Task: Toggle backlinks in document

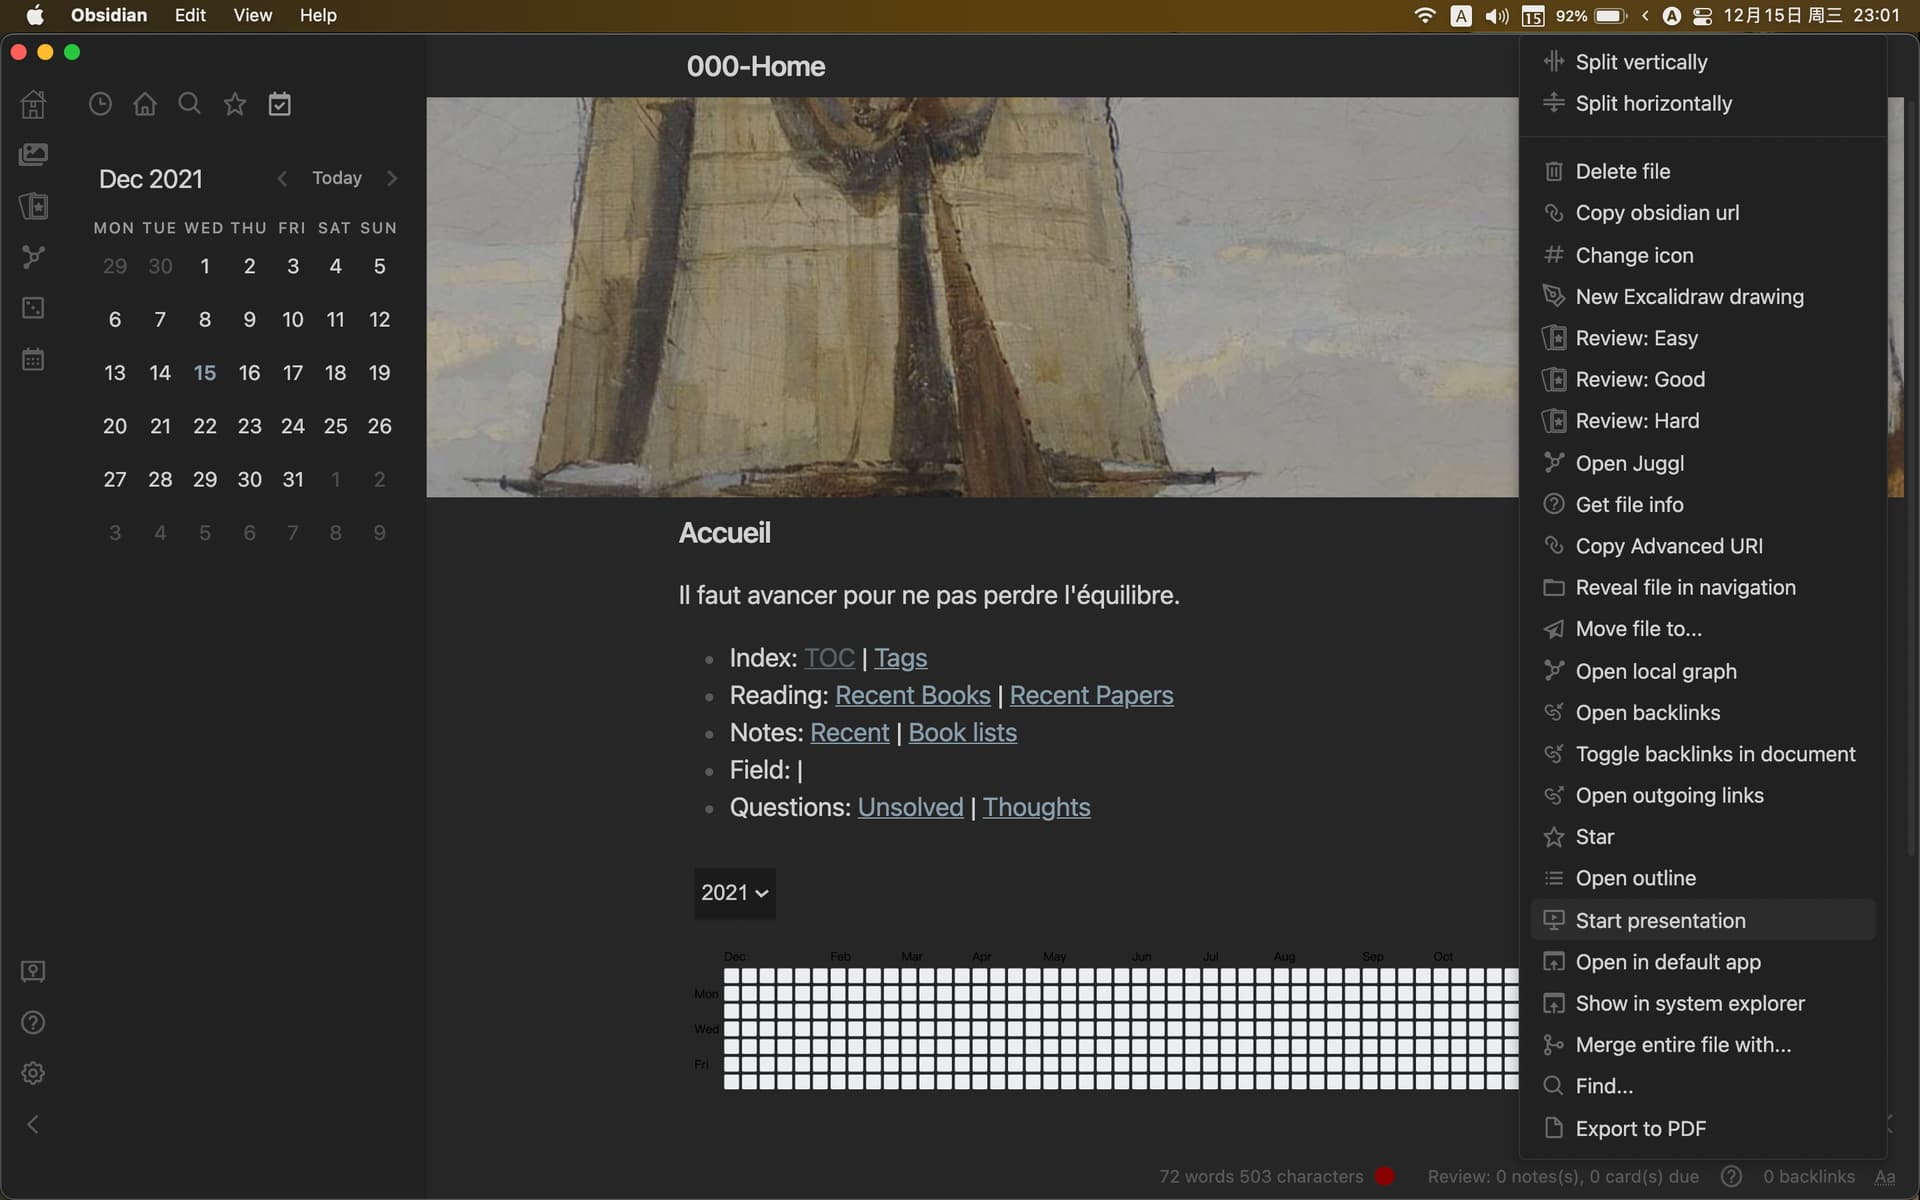Action: tap(1714, 754)
